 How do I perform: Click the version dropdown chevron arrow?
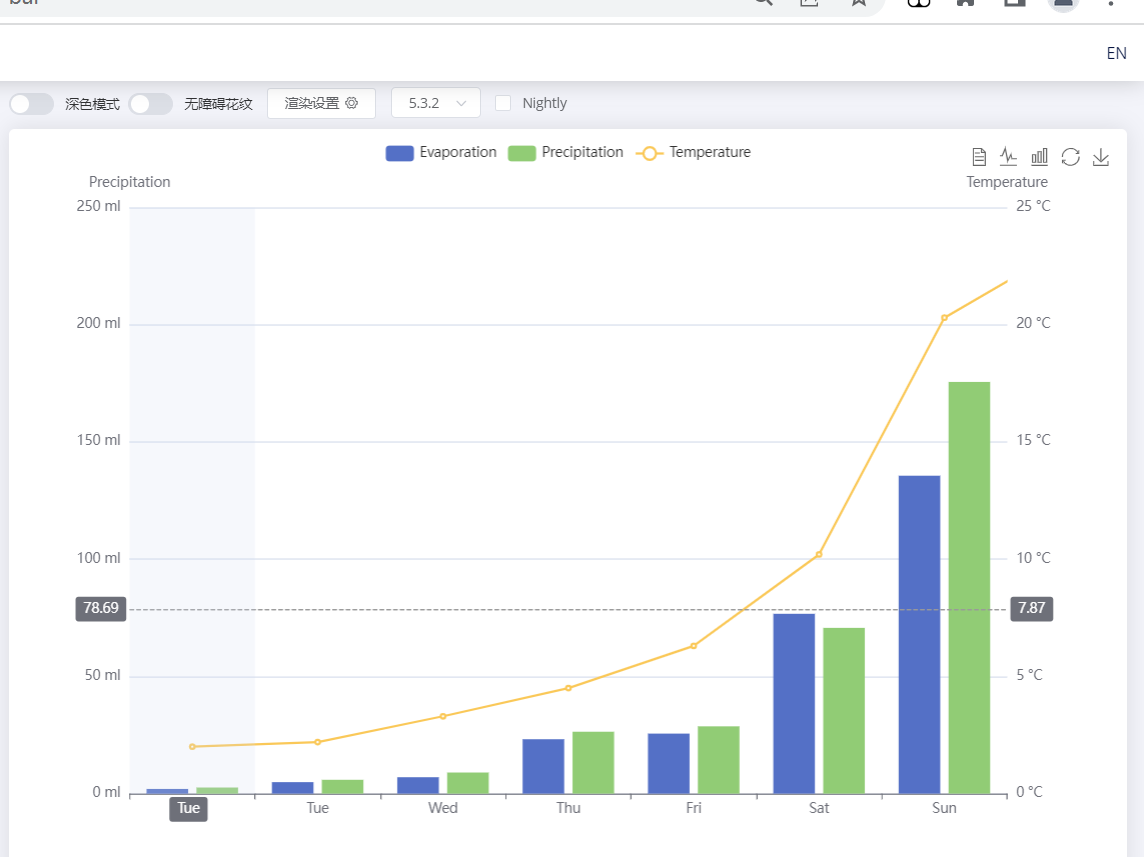[x=461, y=103]
